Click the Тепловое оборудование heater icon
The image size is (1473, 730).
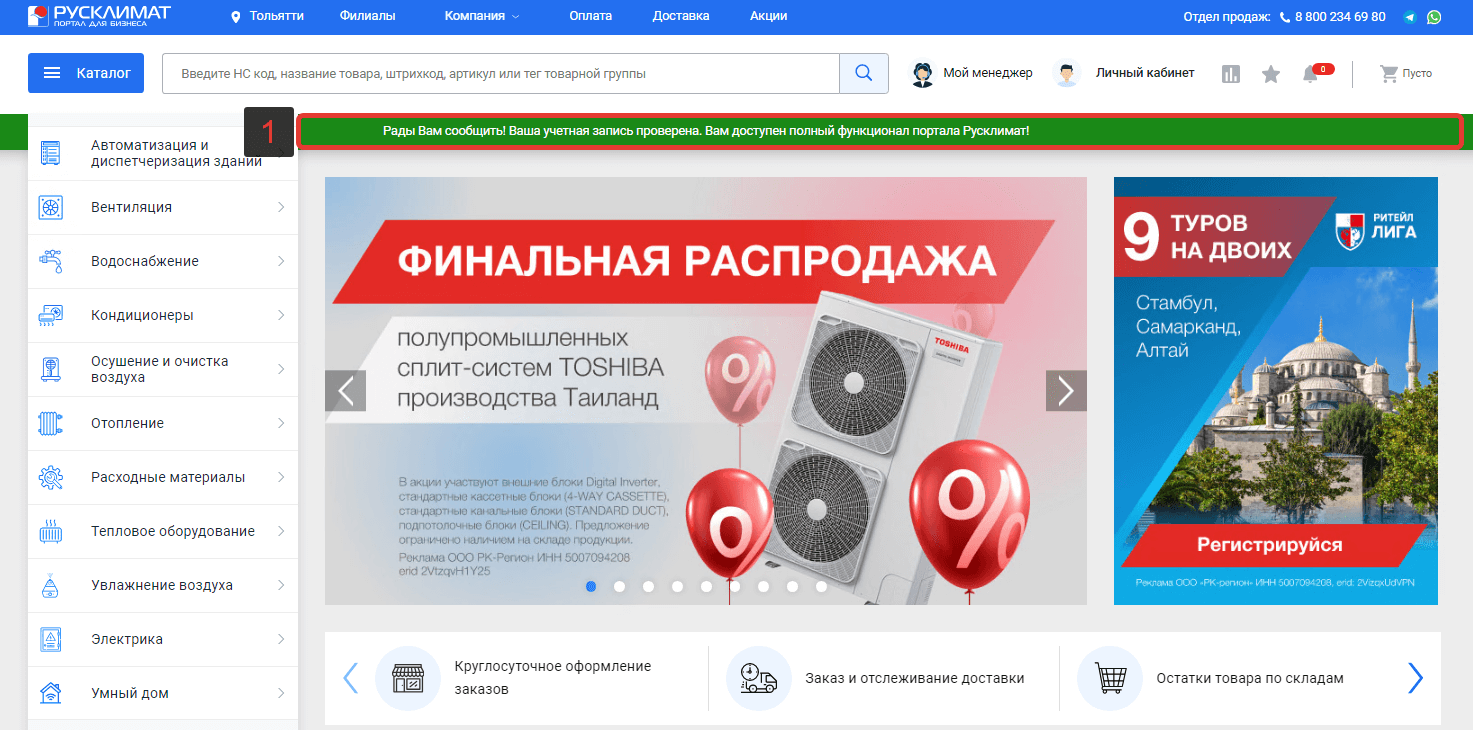click(50, 531)
